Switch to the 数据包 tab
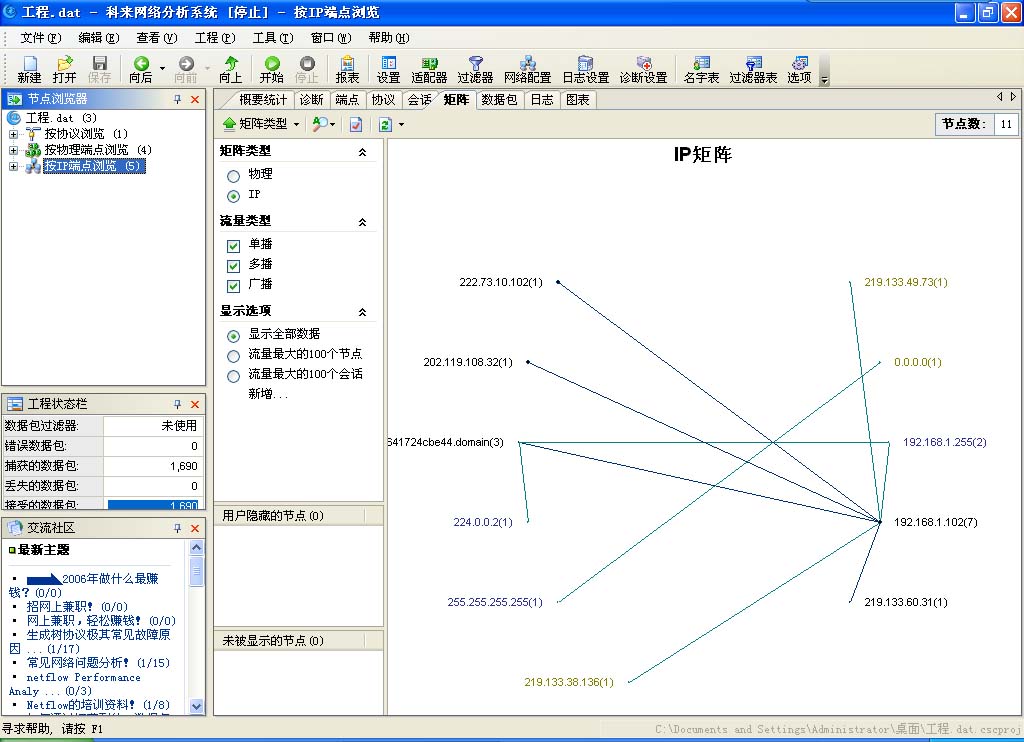Image resolution: width=1024 pixels, height=742 pixels. click(x=499, y=100)
